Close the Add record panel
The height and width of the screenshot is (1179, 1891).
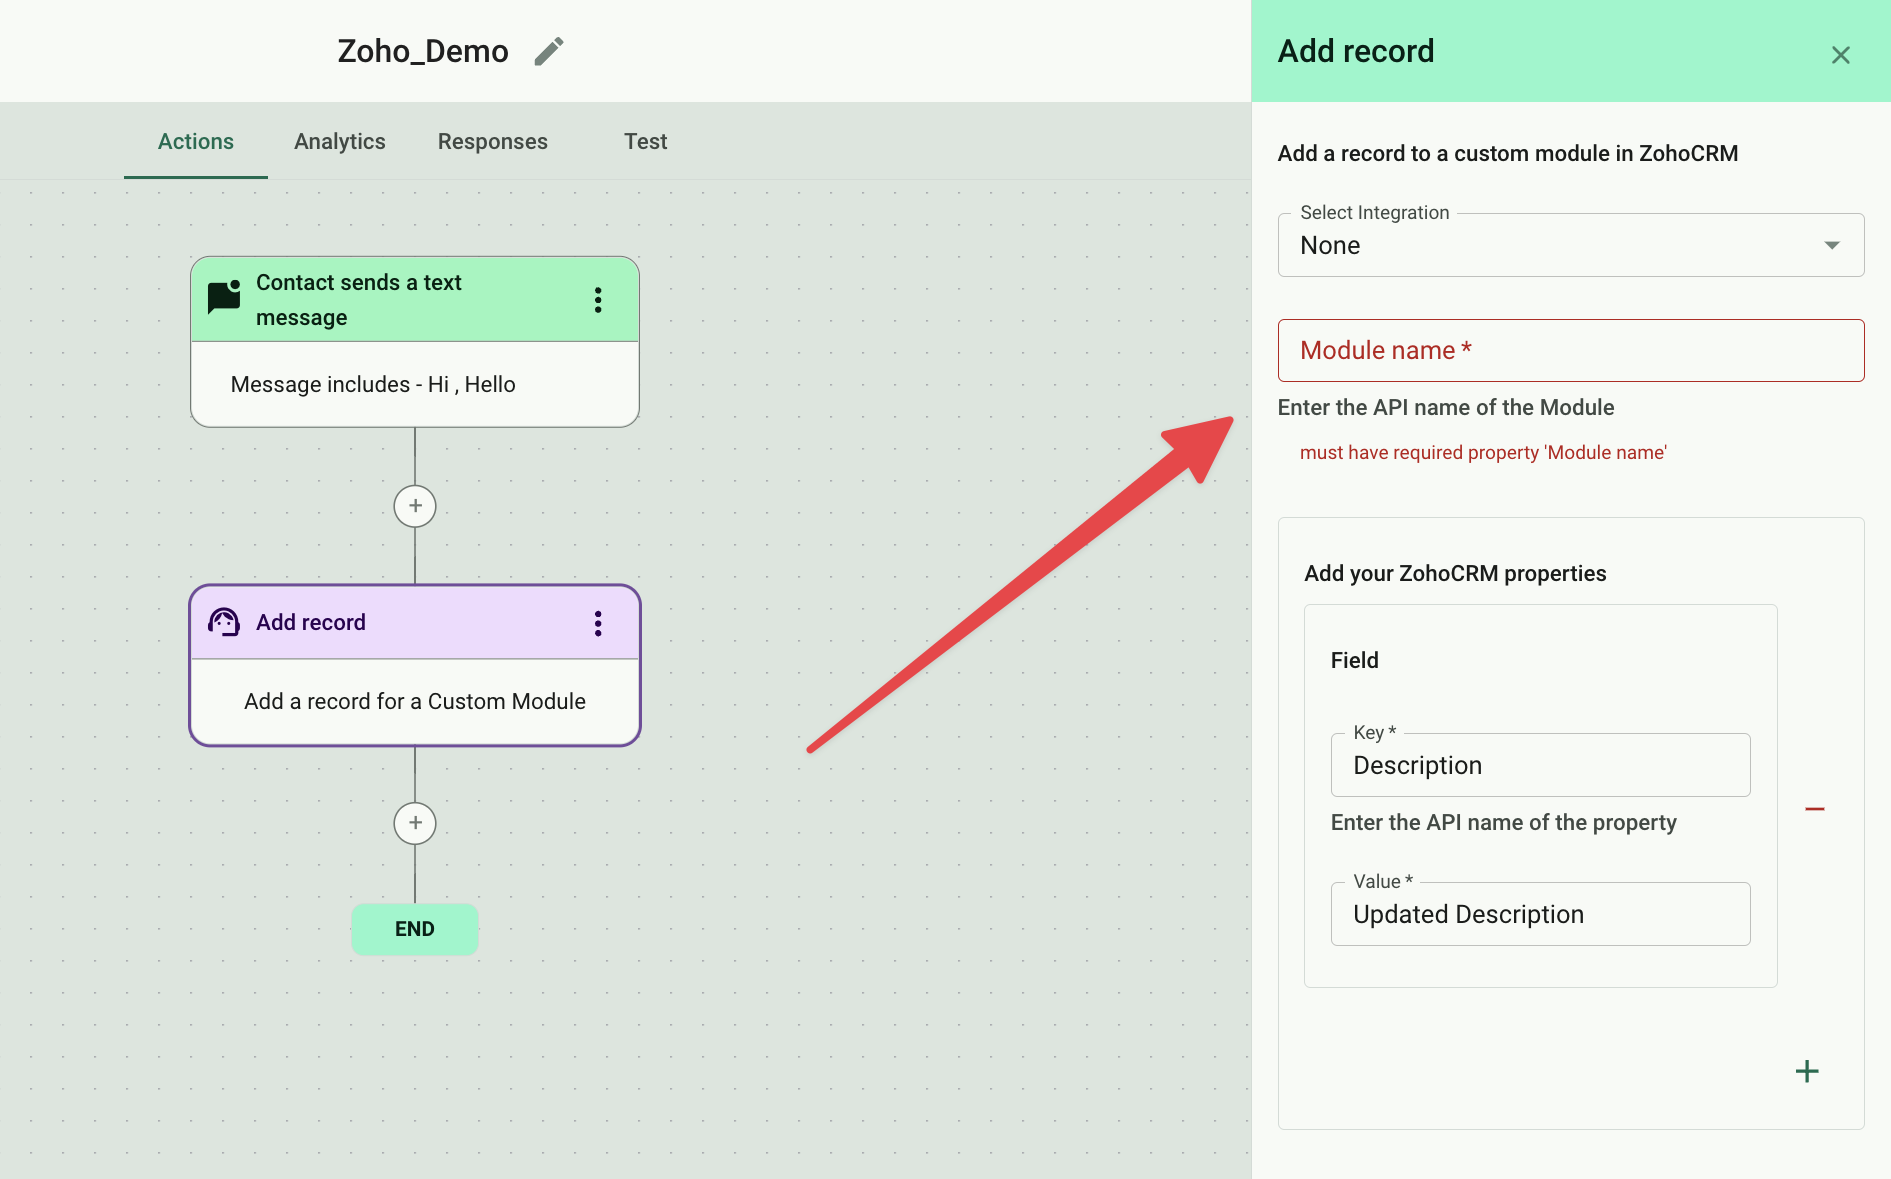click(1840, 55)
